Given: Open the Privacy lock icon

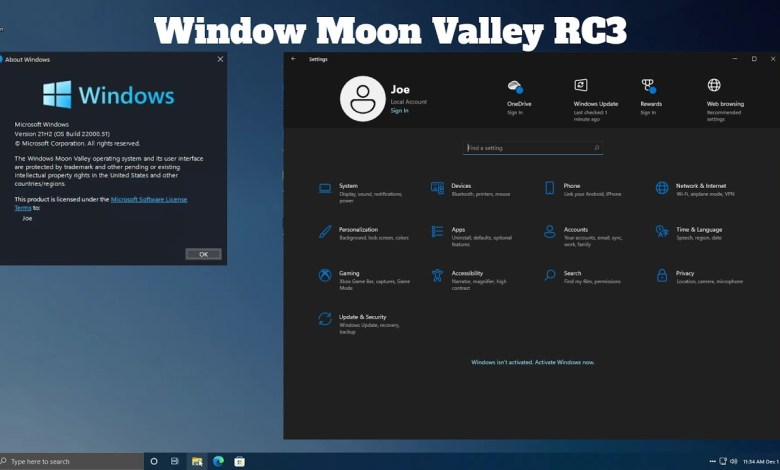Looking at the screenshot, I should (662, 276).
